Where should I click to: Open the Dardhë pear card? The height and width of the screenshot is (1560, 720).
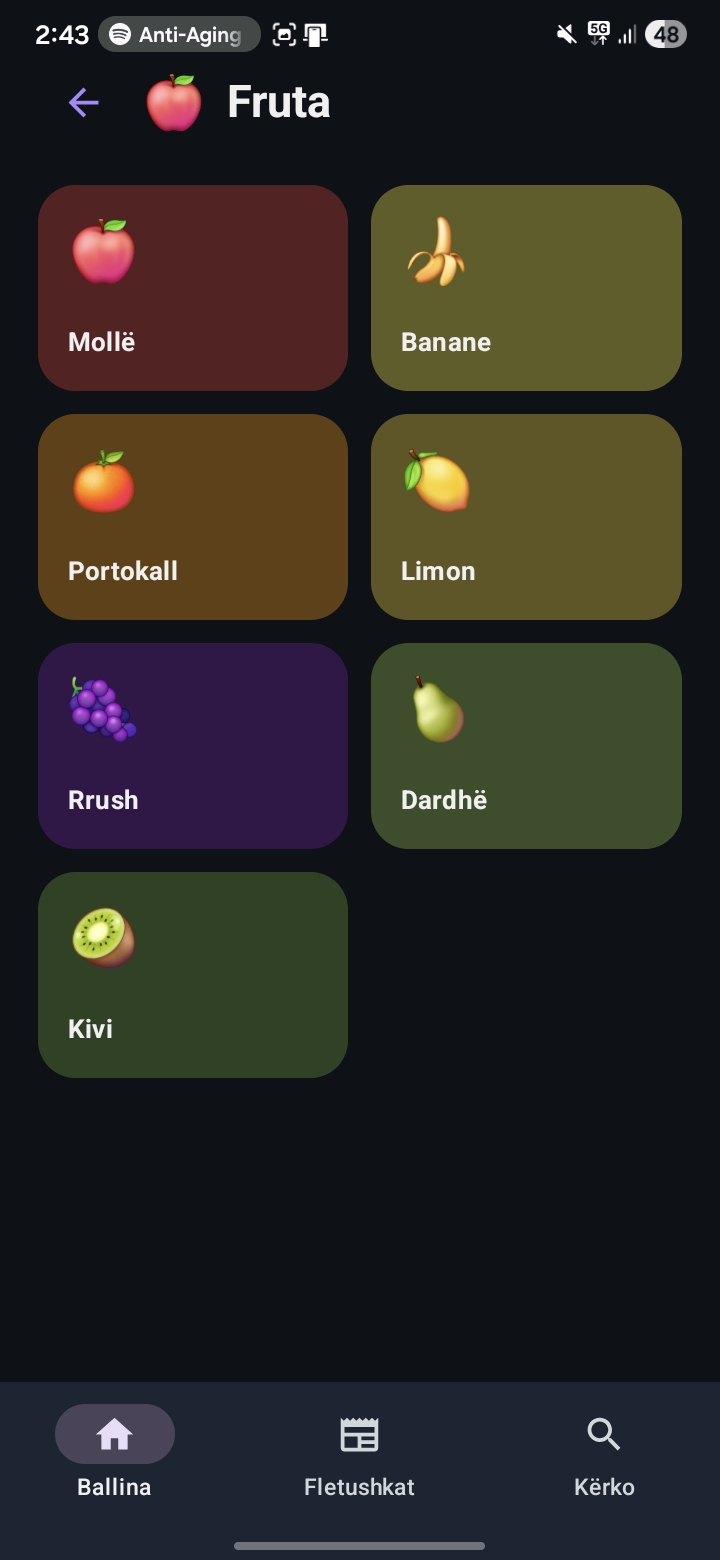pyautogui.click(x=526, y=746)
